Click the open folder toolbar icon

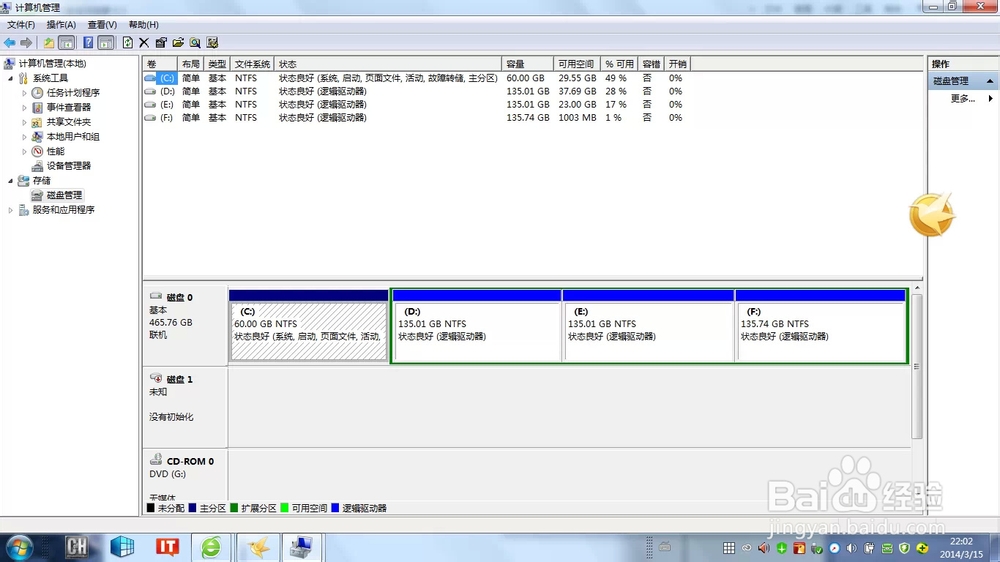(178, 43)
